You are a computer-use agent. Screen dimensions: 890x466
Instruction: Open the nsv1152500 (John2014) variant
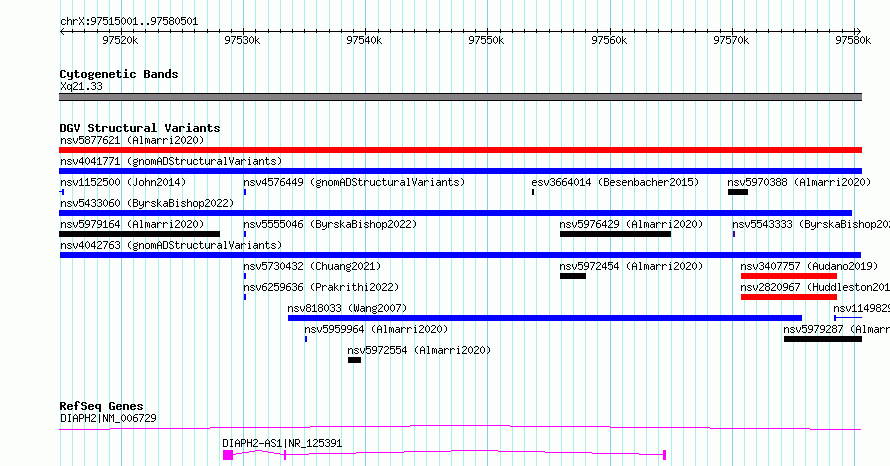click(123, 182)
